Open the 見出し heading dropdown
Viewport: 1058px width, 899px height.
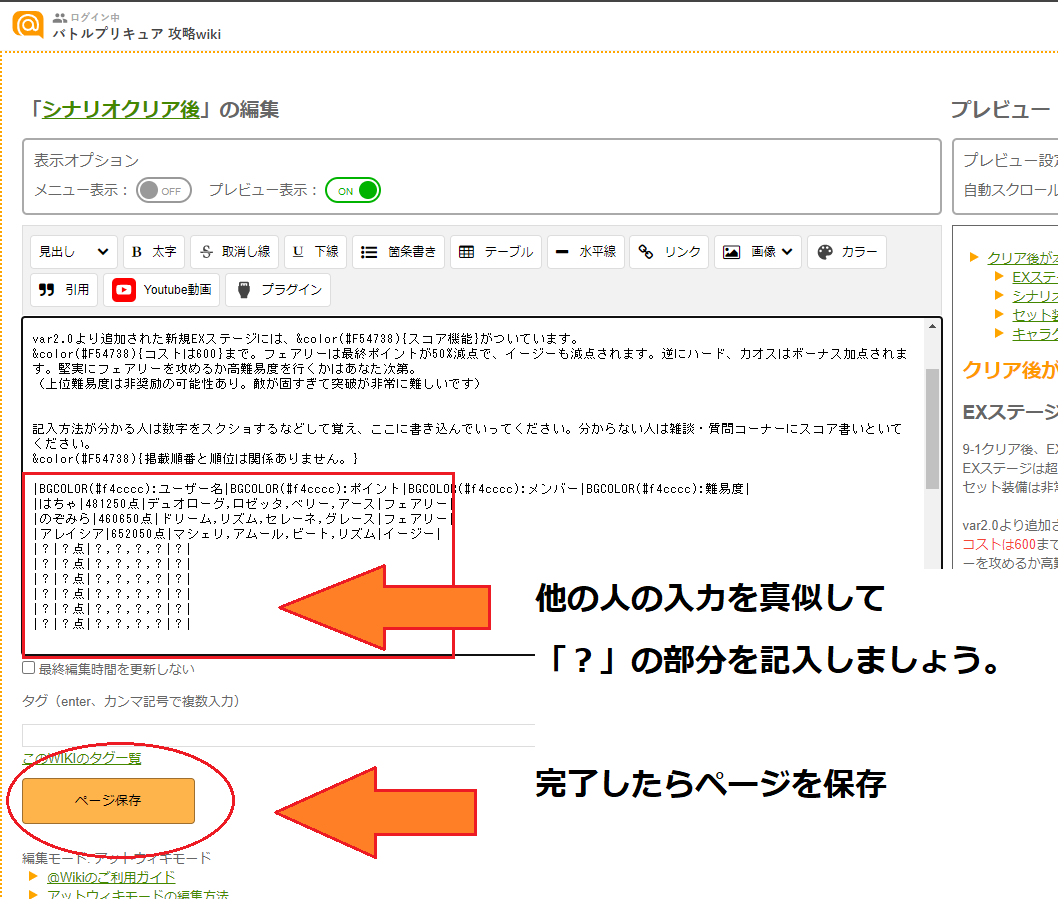point(74,252)
